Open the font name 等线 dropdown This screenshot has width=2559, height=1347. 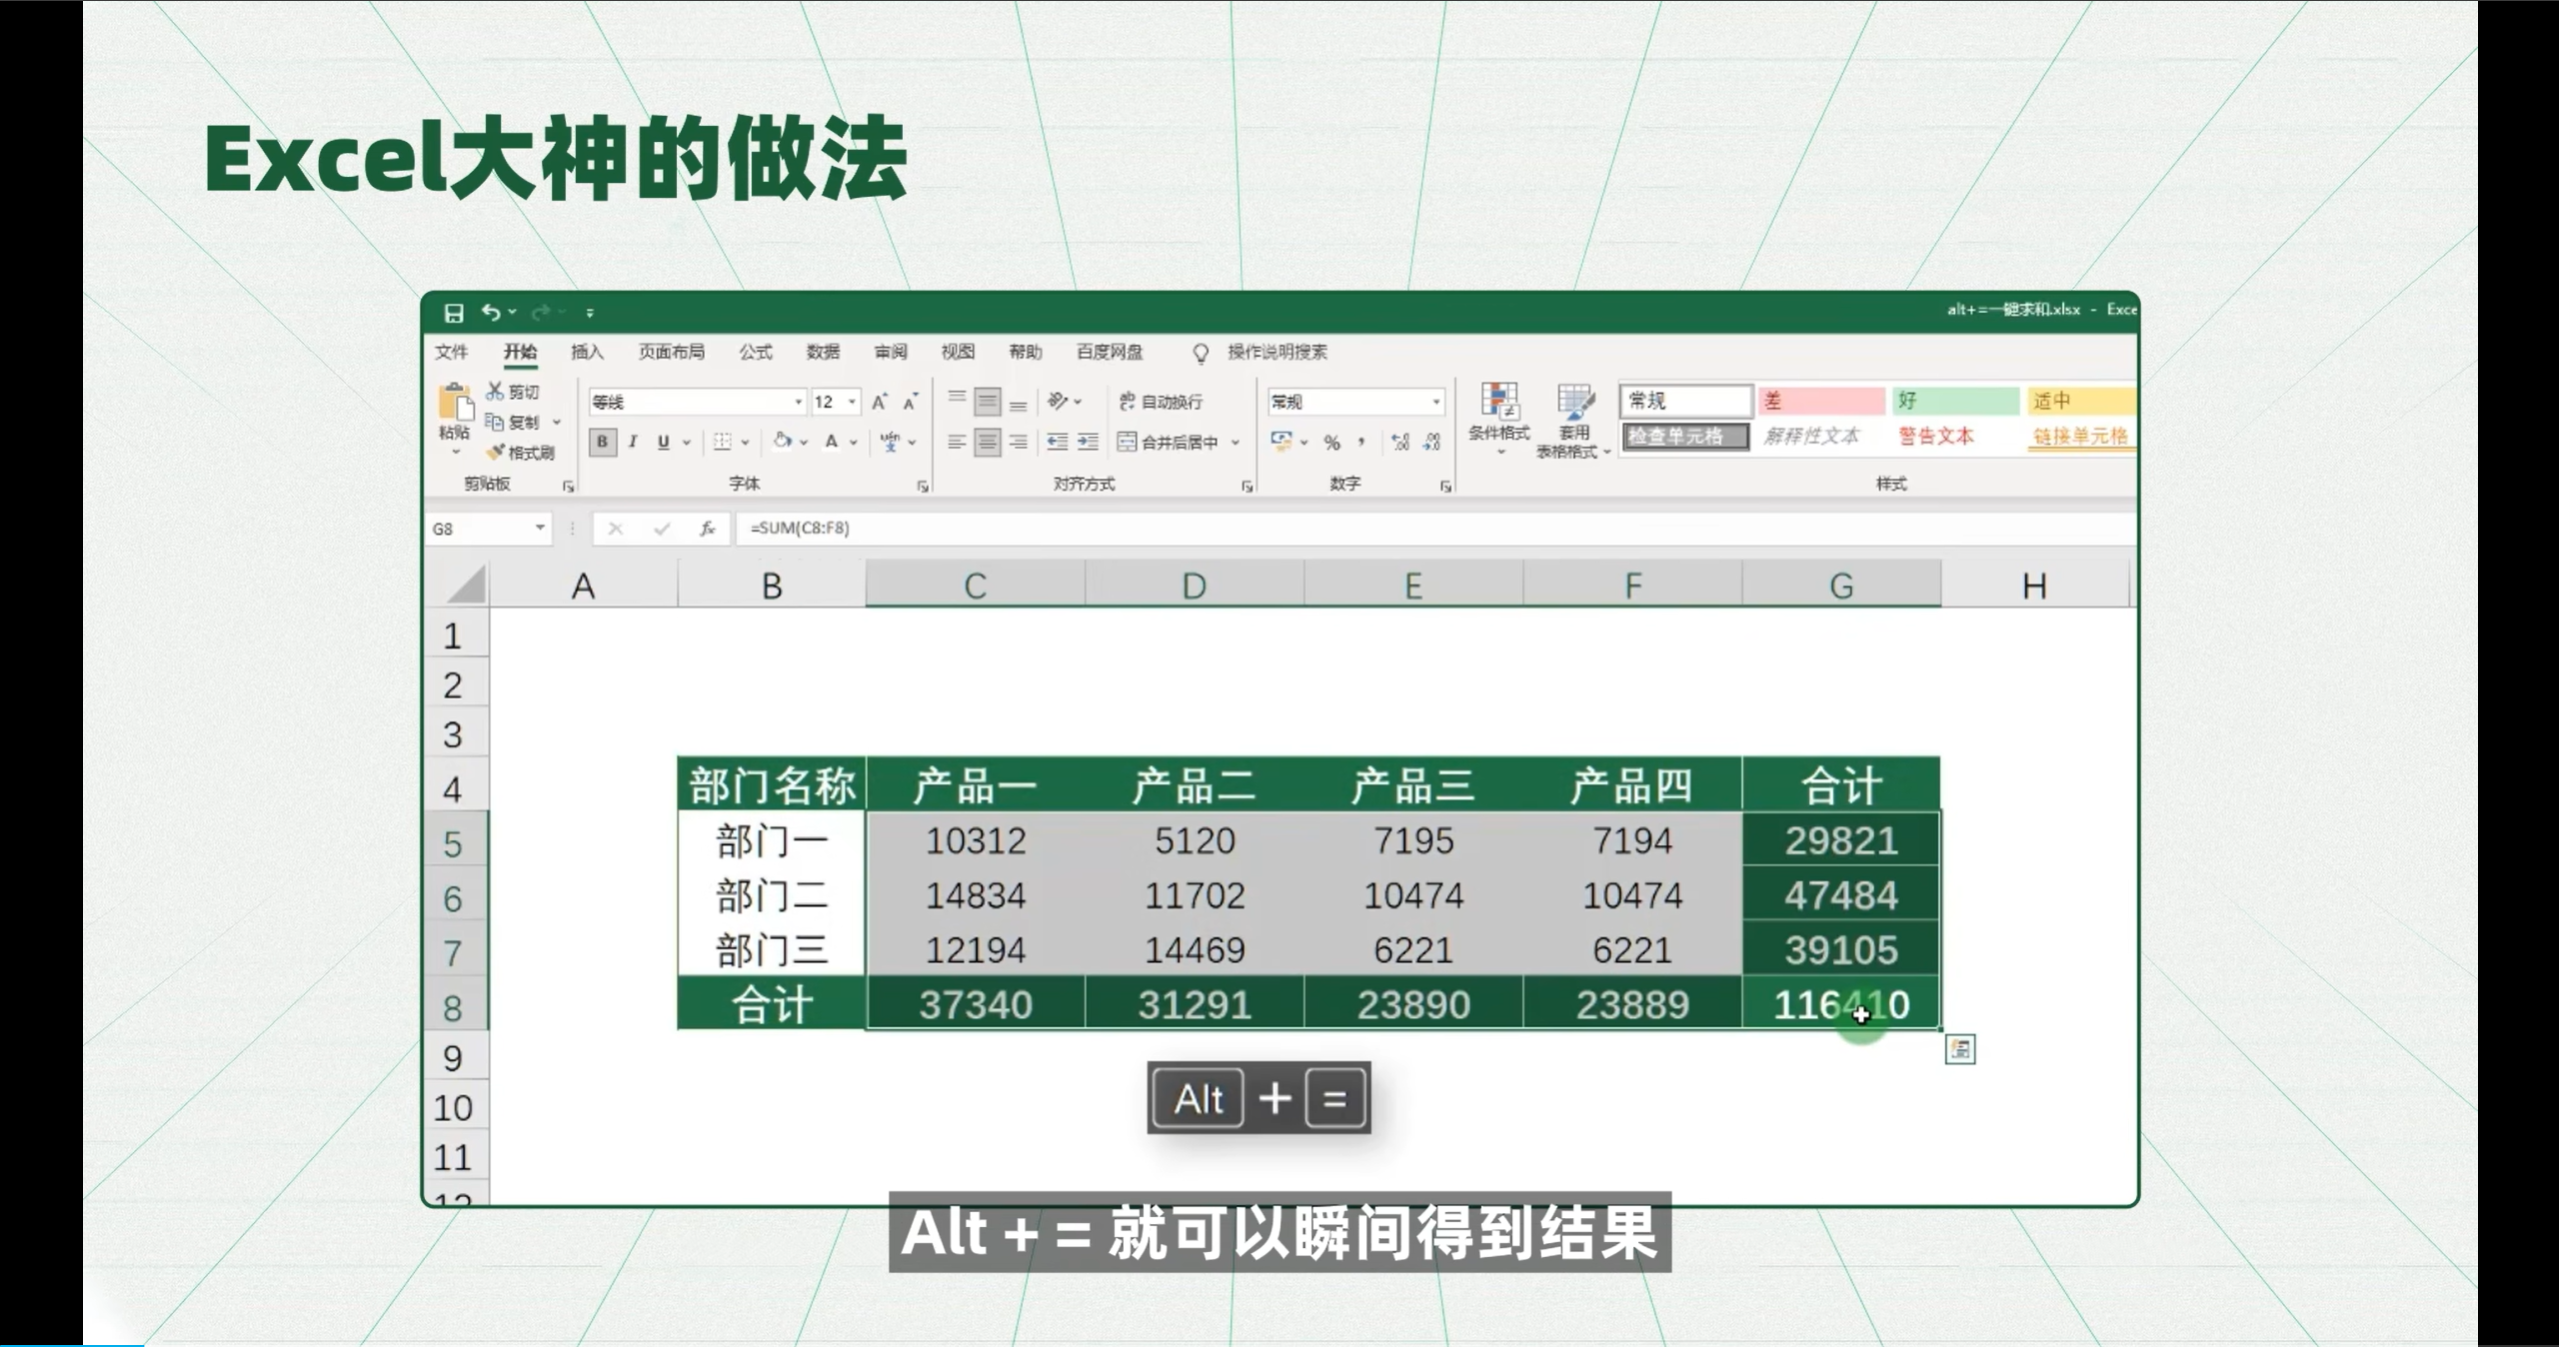click(798, 402)
